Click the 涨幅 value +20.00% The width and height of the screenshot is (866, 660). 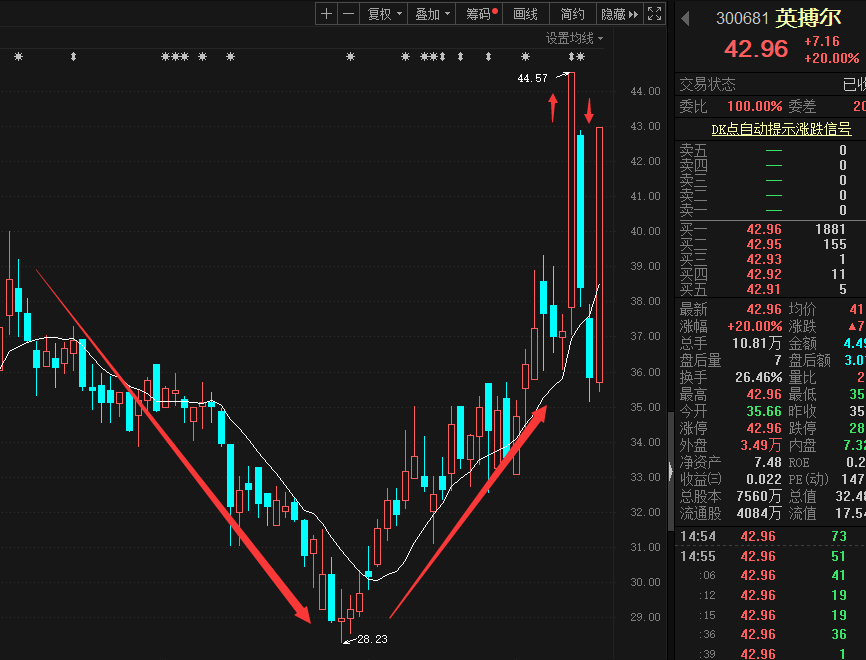(754, 326)
